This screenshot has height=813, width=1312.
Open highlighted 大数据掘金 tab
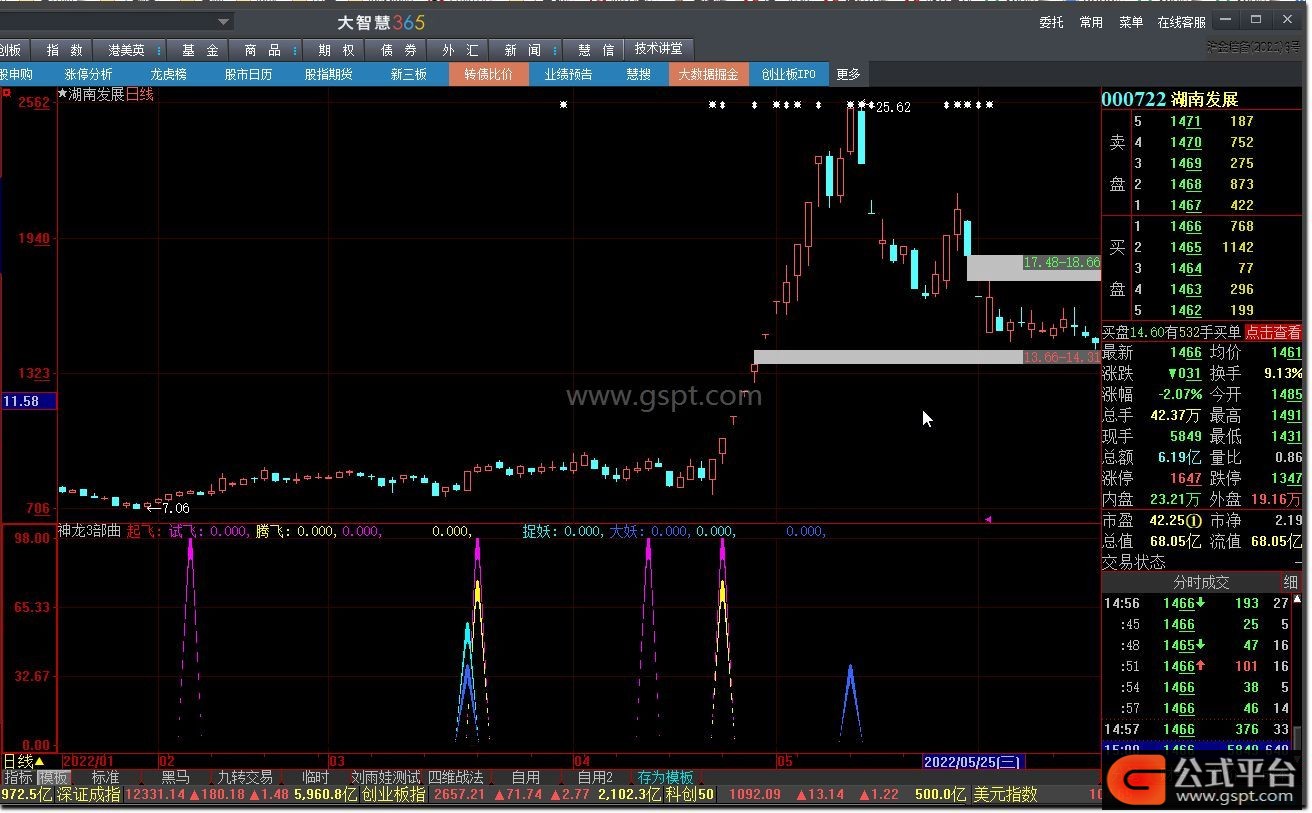[708, 74]
